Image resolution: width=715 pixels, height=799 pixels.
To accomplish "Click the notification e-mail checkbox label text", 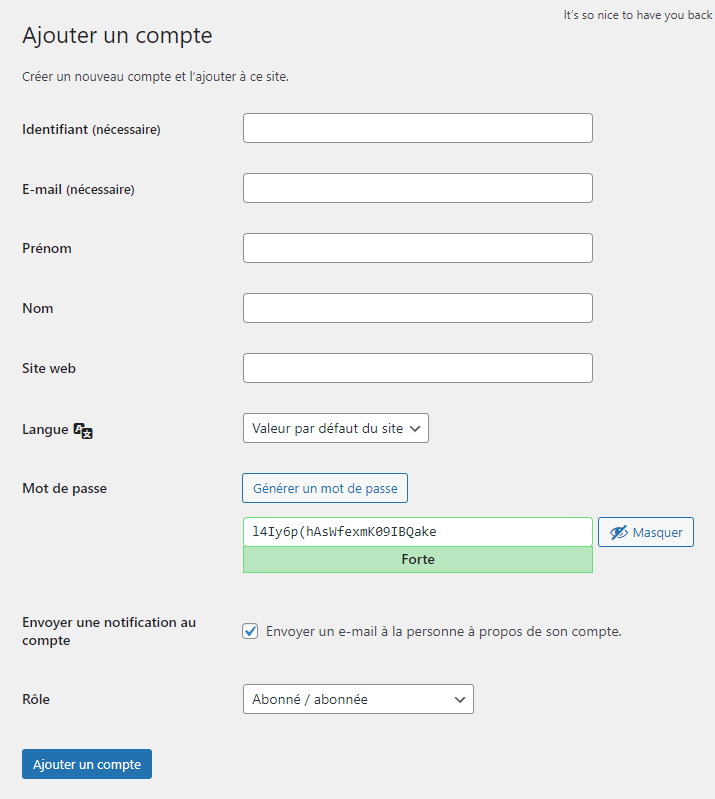I will (x=443, y=632).
